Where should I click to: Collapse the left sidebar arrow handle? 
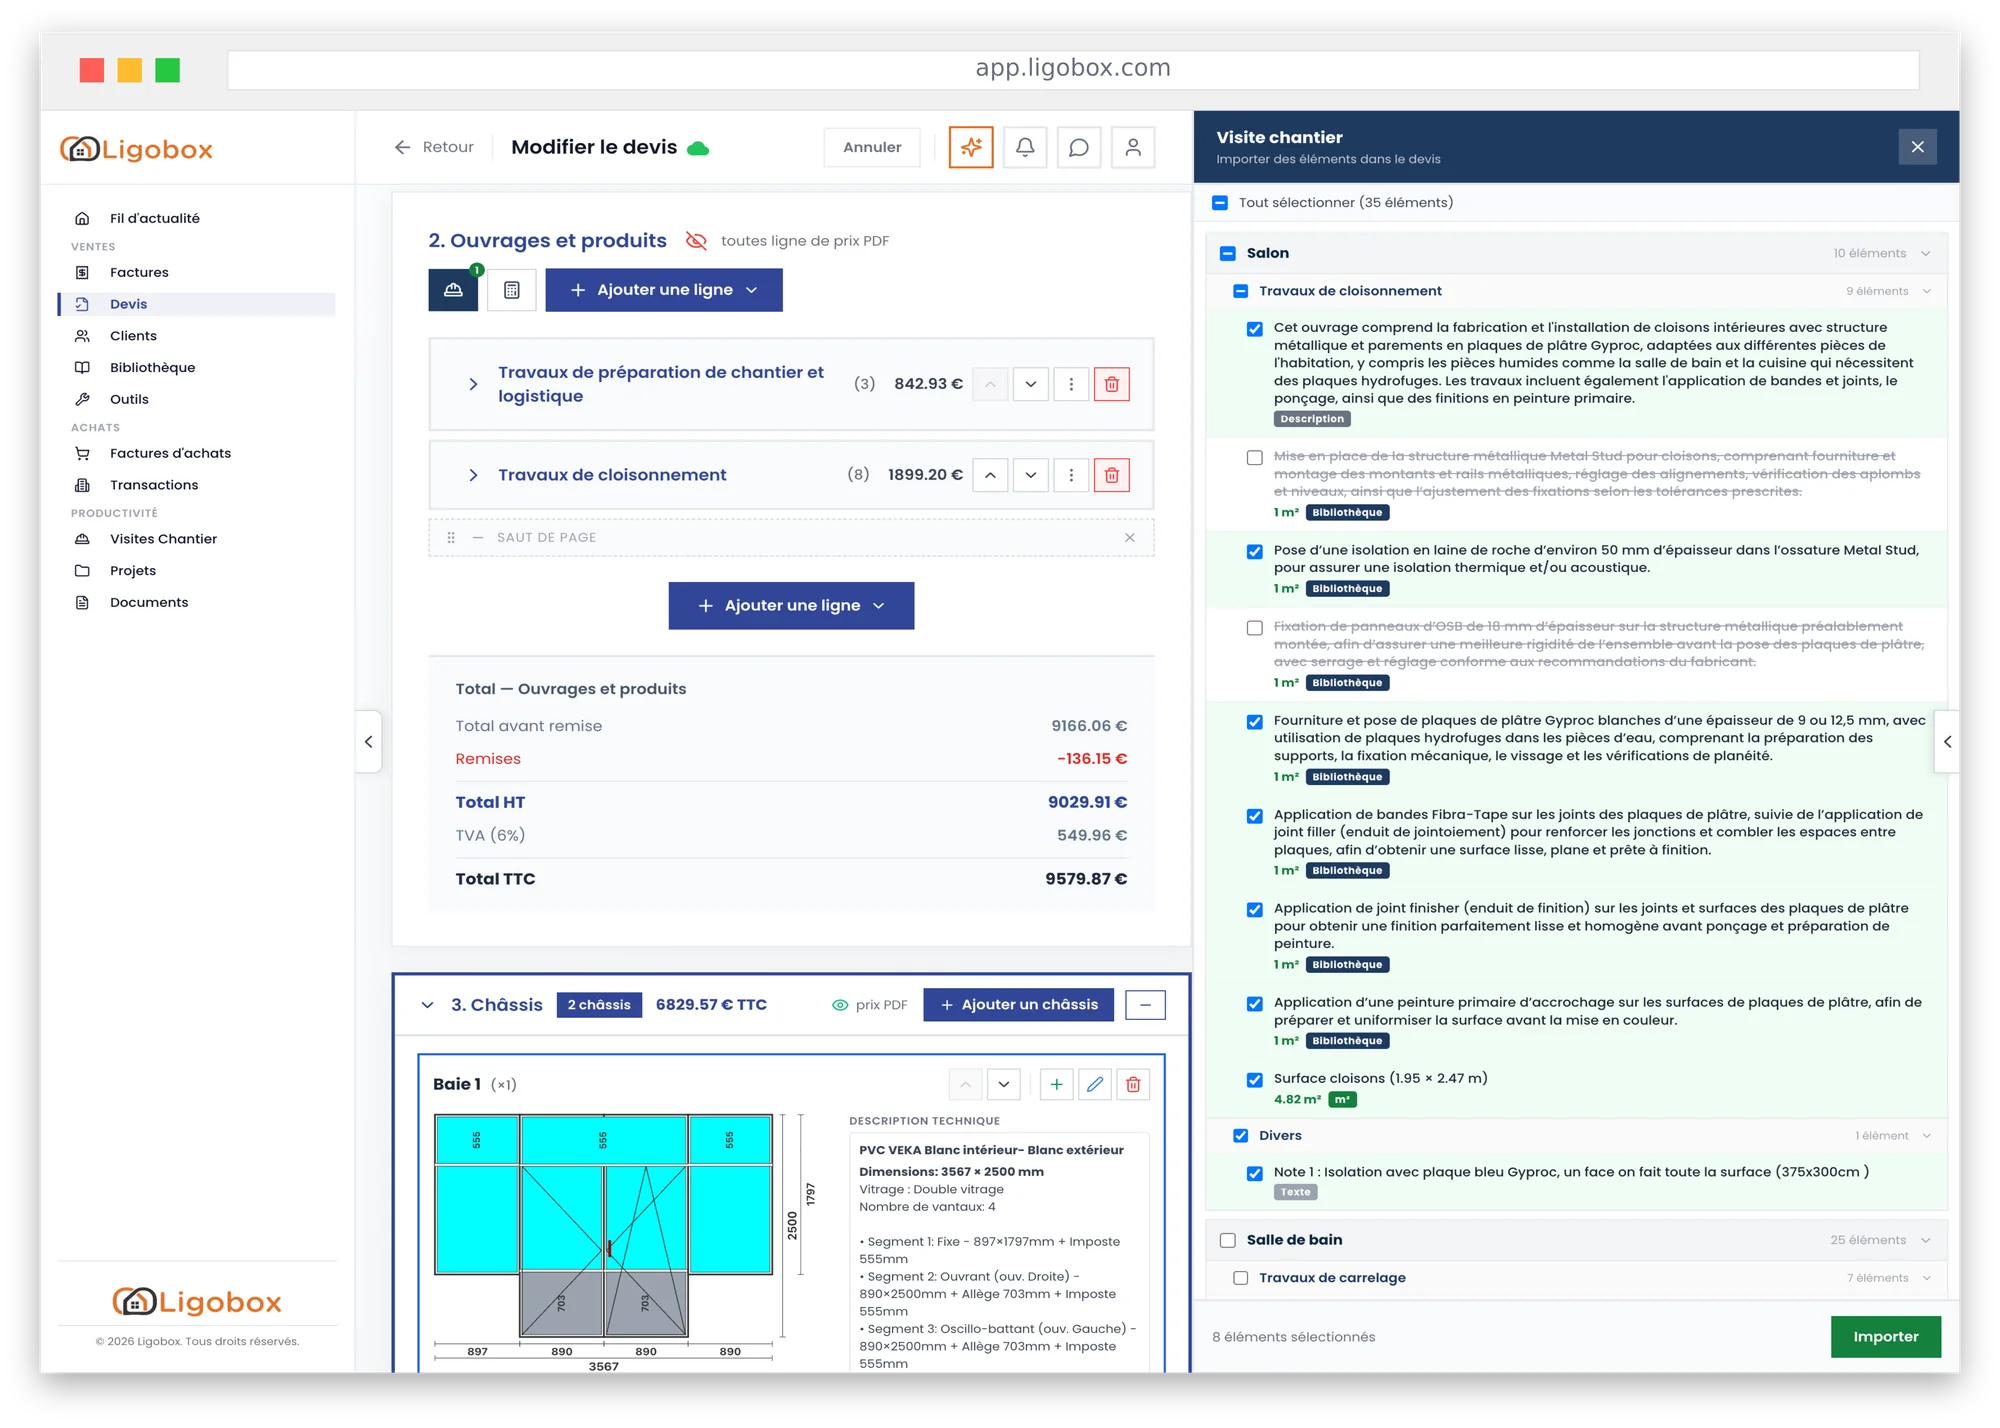[x=369, y=742]
